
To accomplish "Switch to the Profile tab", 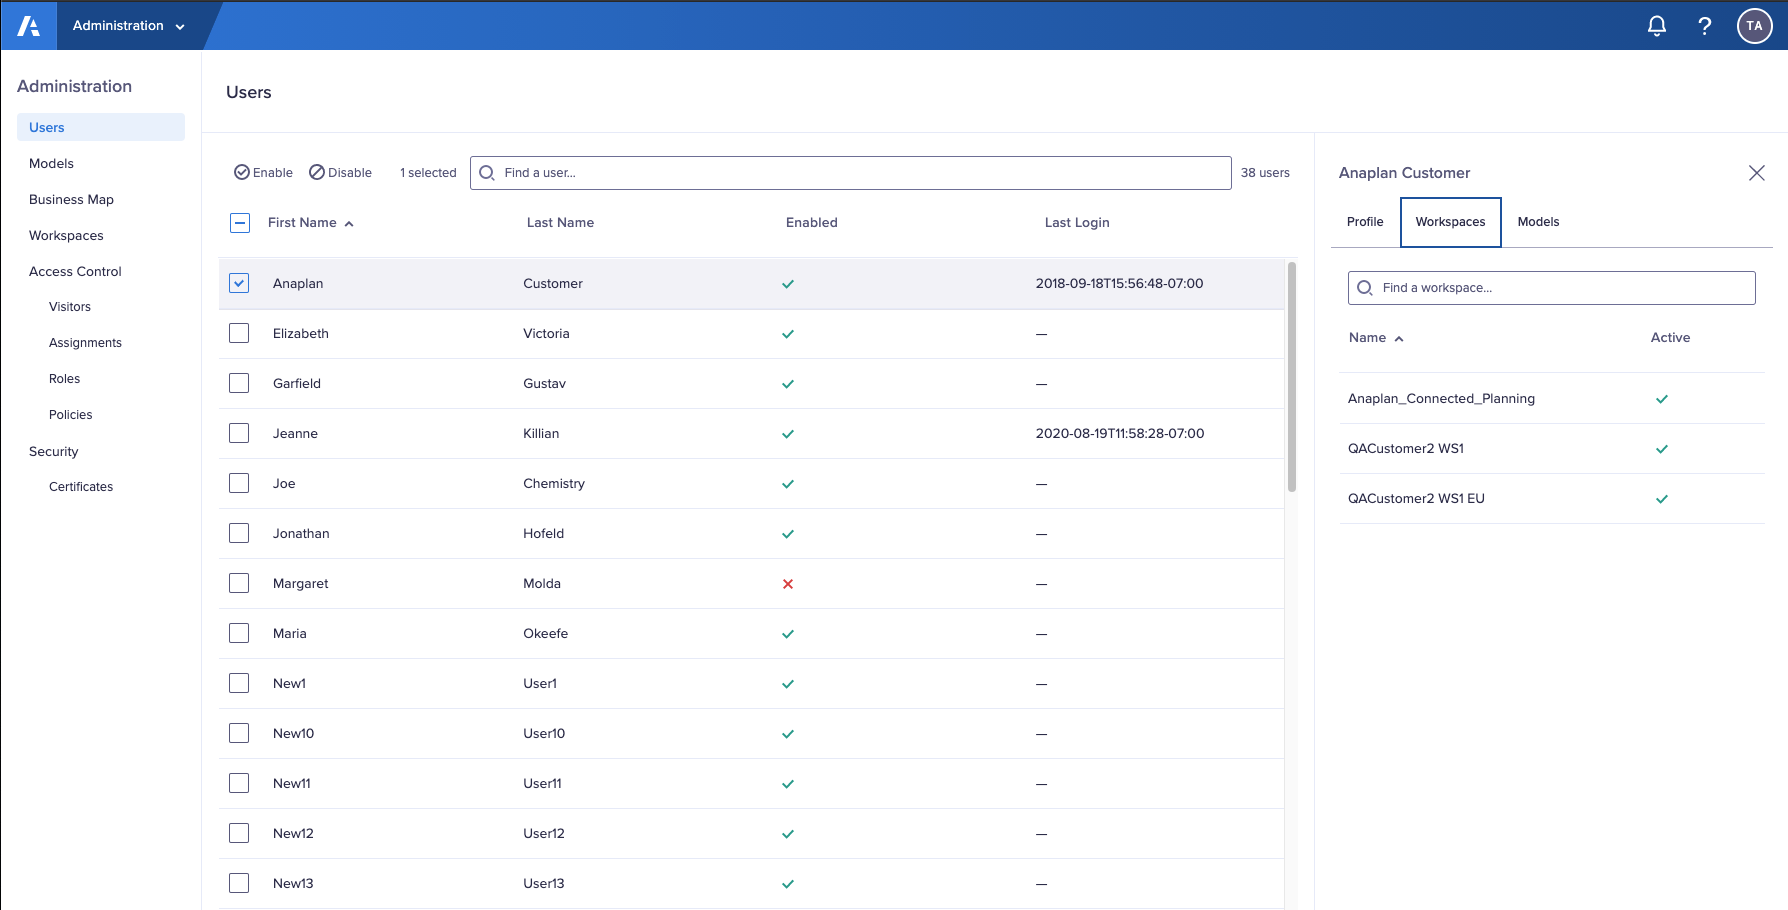I will pos(1365,222).
